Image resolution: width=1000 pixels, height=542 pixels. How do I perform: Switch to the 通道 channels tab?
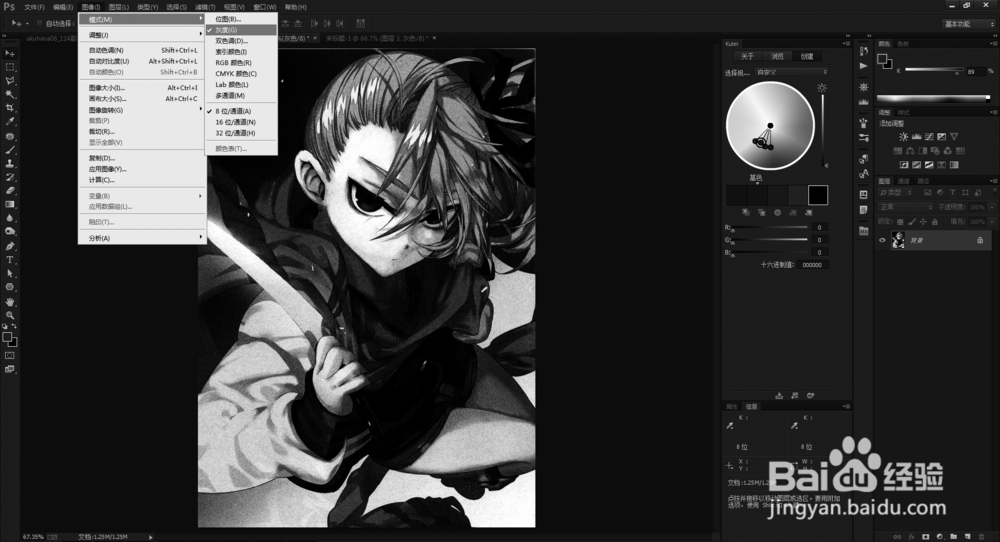[904, 181]
